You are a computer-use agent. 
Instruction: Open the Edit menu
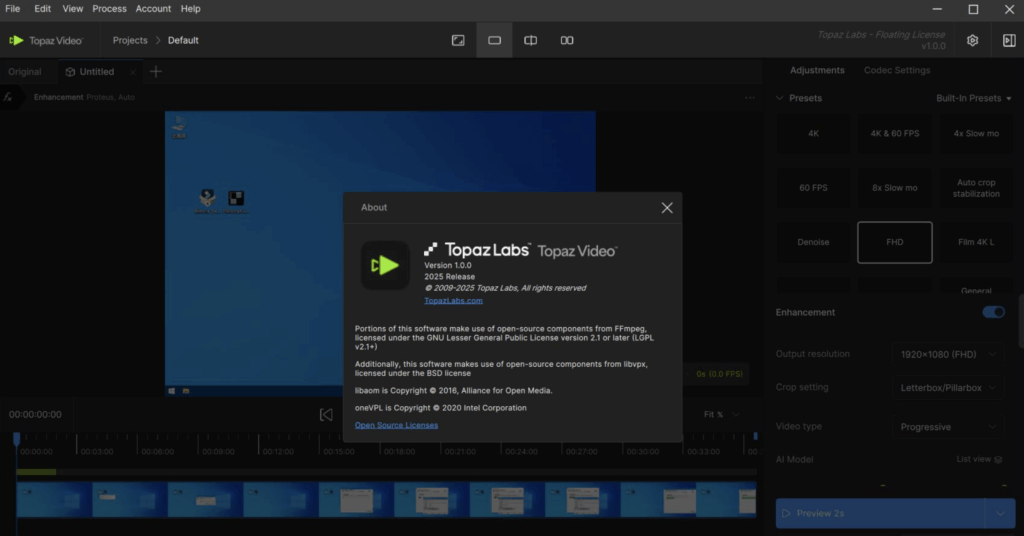pyautogui.click(x=42, y=8)
